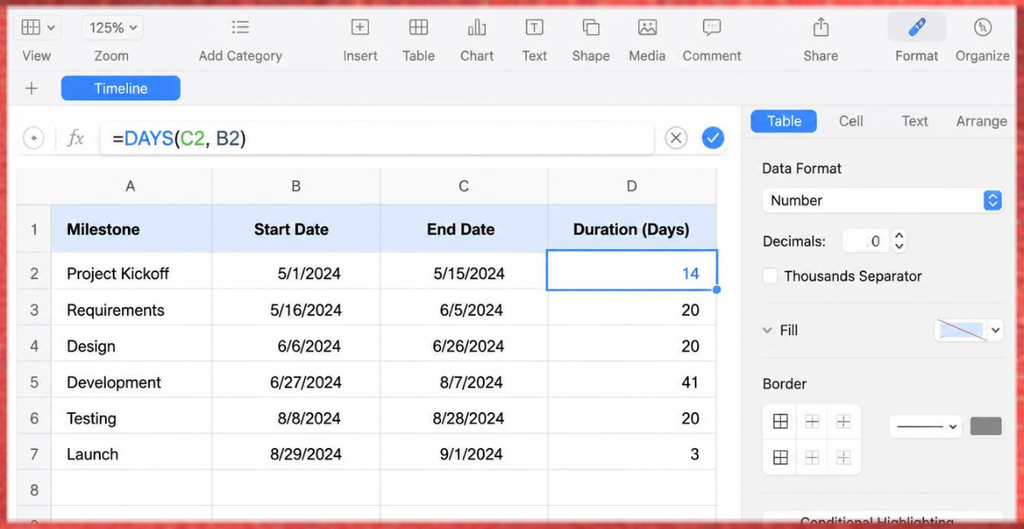Open the Data Format Number dropdown
Screen dimensions: 1024x529
pyautogui.click(x=882, y=200)
